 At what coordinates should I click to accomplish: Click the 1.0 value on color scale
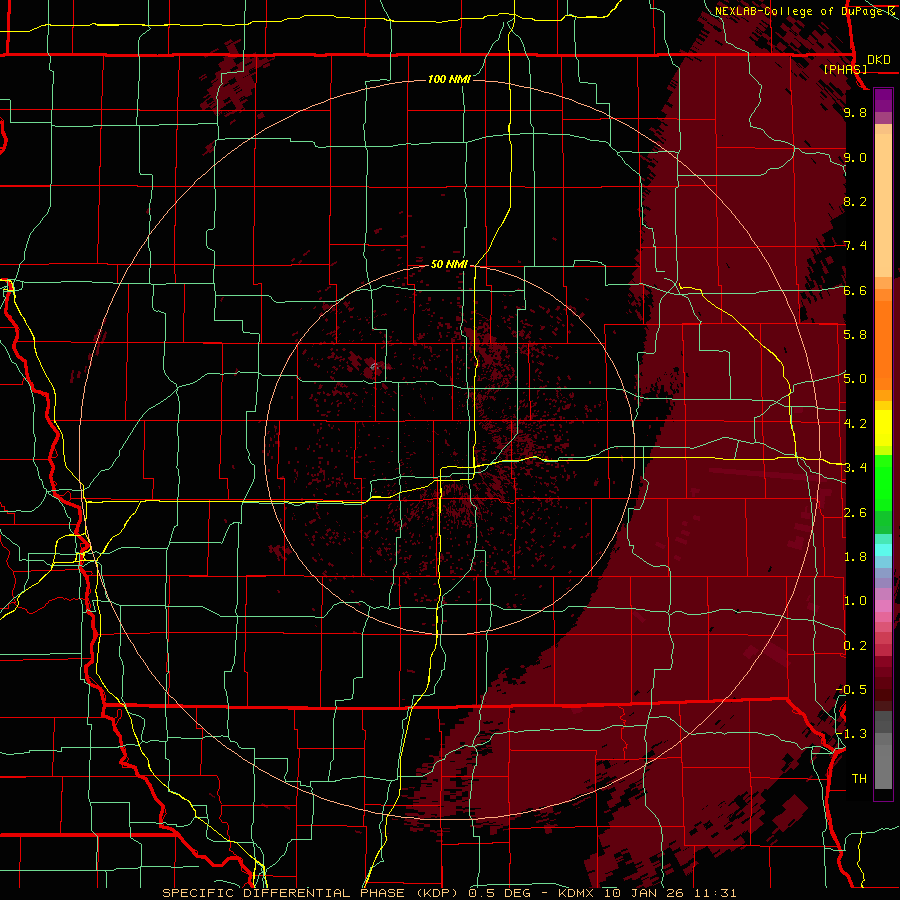pos(855,600)
